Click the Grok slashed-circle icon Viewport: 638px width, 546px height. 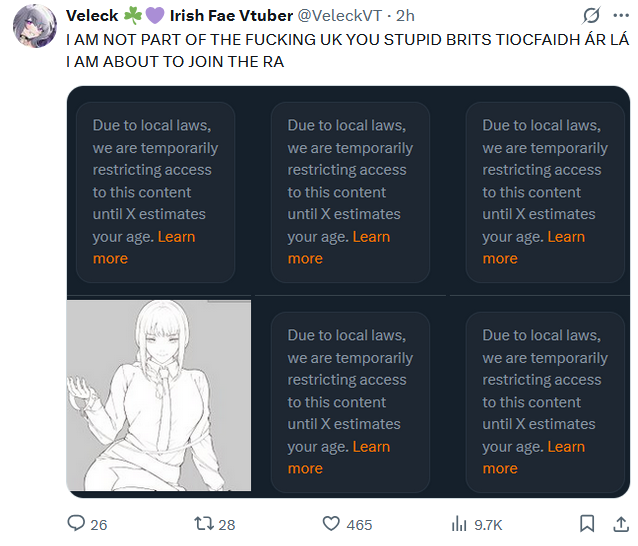[591, 17]
